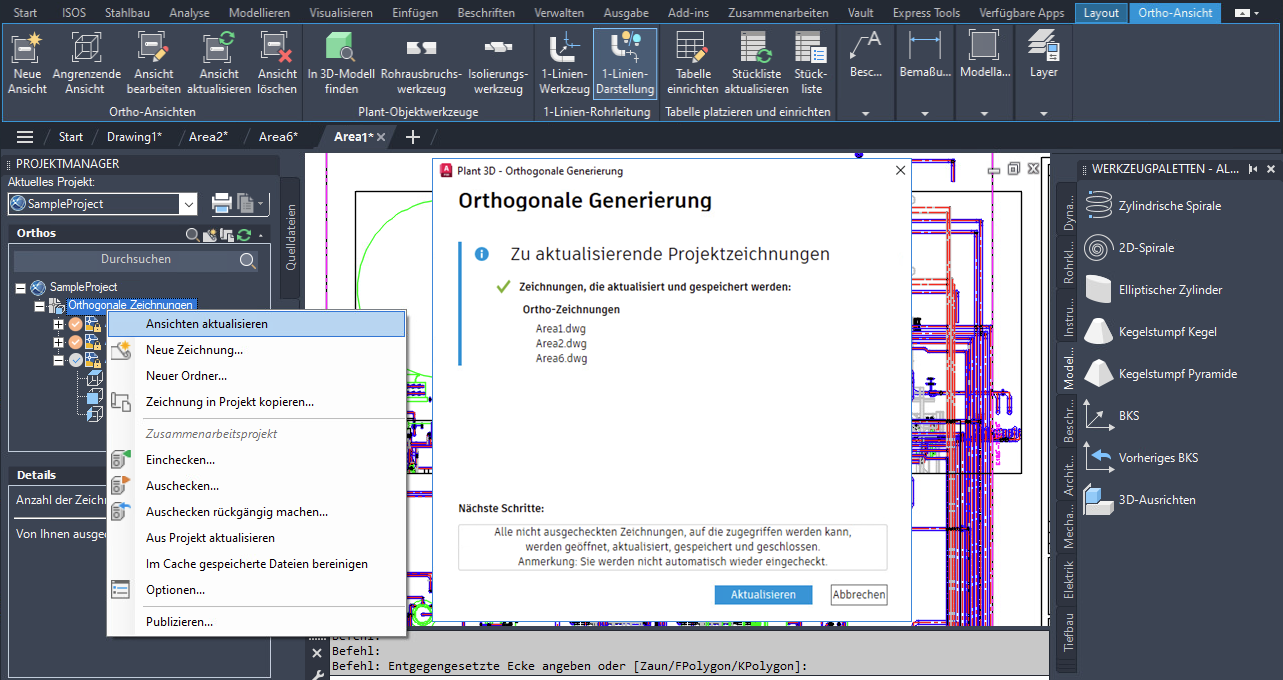Open the Beschriftung panel dropdown
This screenshot has width=1283, height=680.
pyautogui.click(x=866, y=113)
